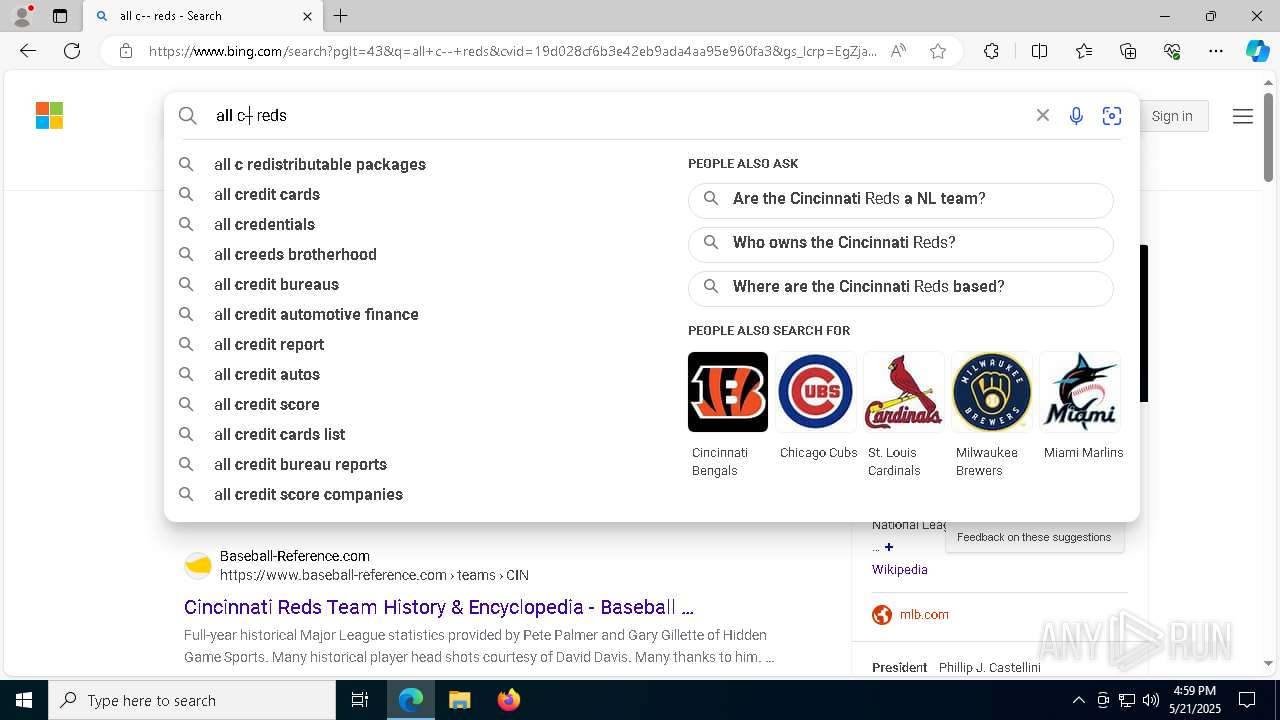Open Chicago Cubs logo thumbnail
Image resolution: width=1280 pixels, height=720 pixels.
pyautogui.click(x=816, y=392)
